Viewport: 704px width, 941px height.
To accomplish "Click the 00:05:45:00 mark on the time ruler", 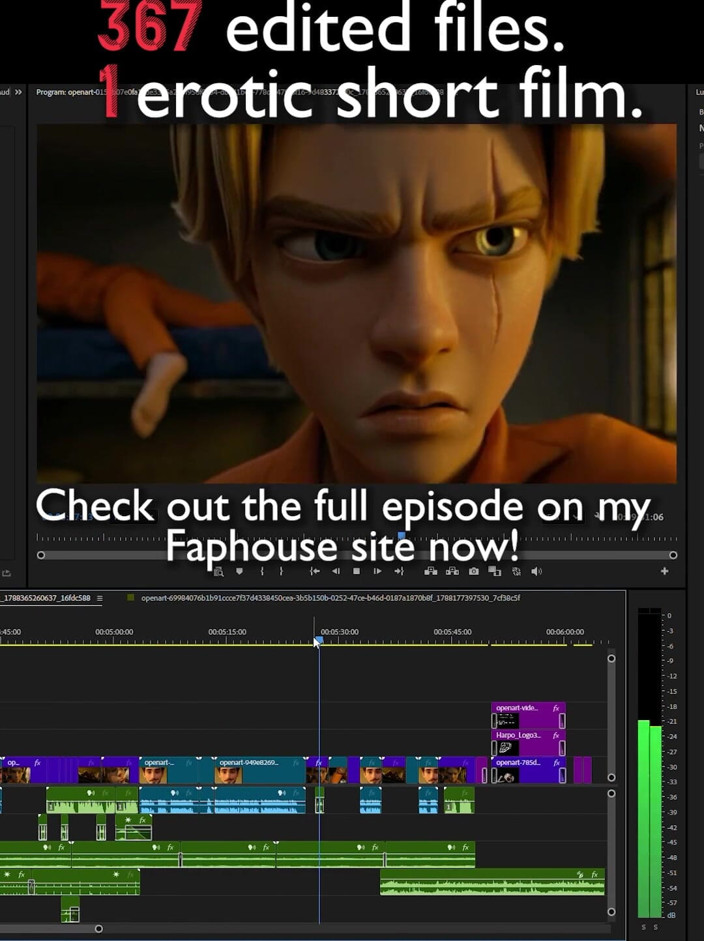I will coord(453,632).
